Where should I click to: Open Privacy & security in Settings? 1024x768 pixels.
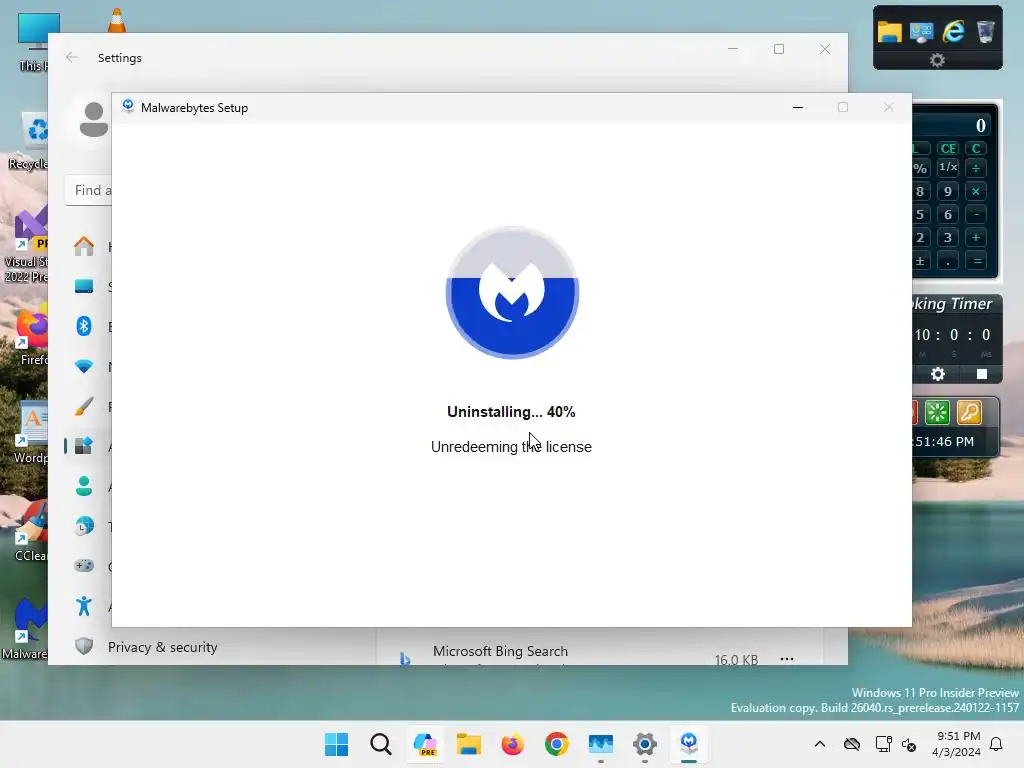point(163,647)
